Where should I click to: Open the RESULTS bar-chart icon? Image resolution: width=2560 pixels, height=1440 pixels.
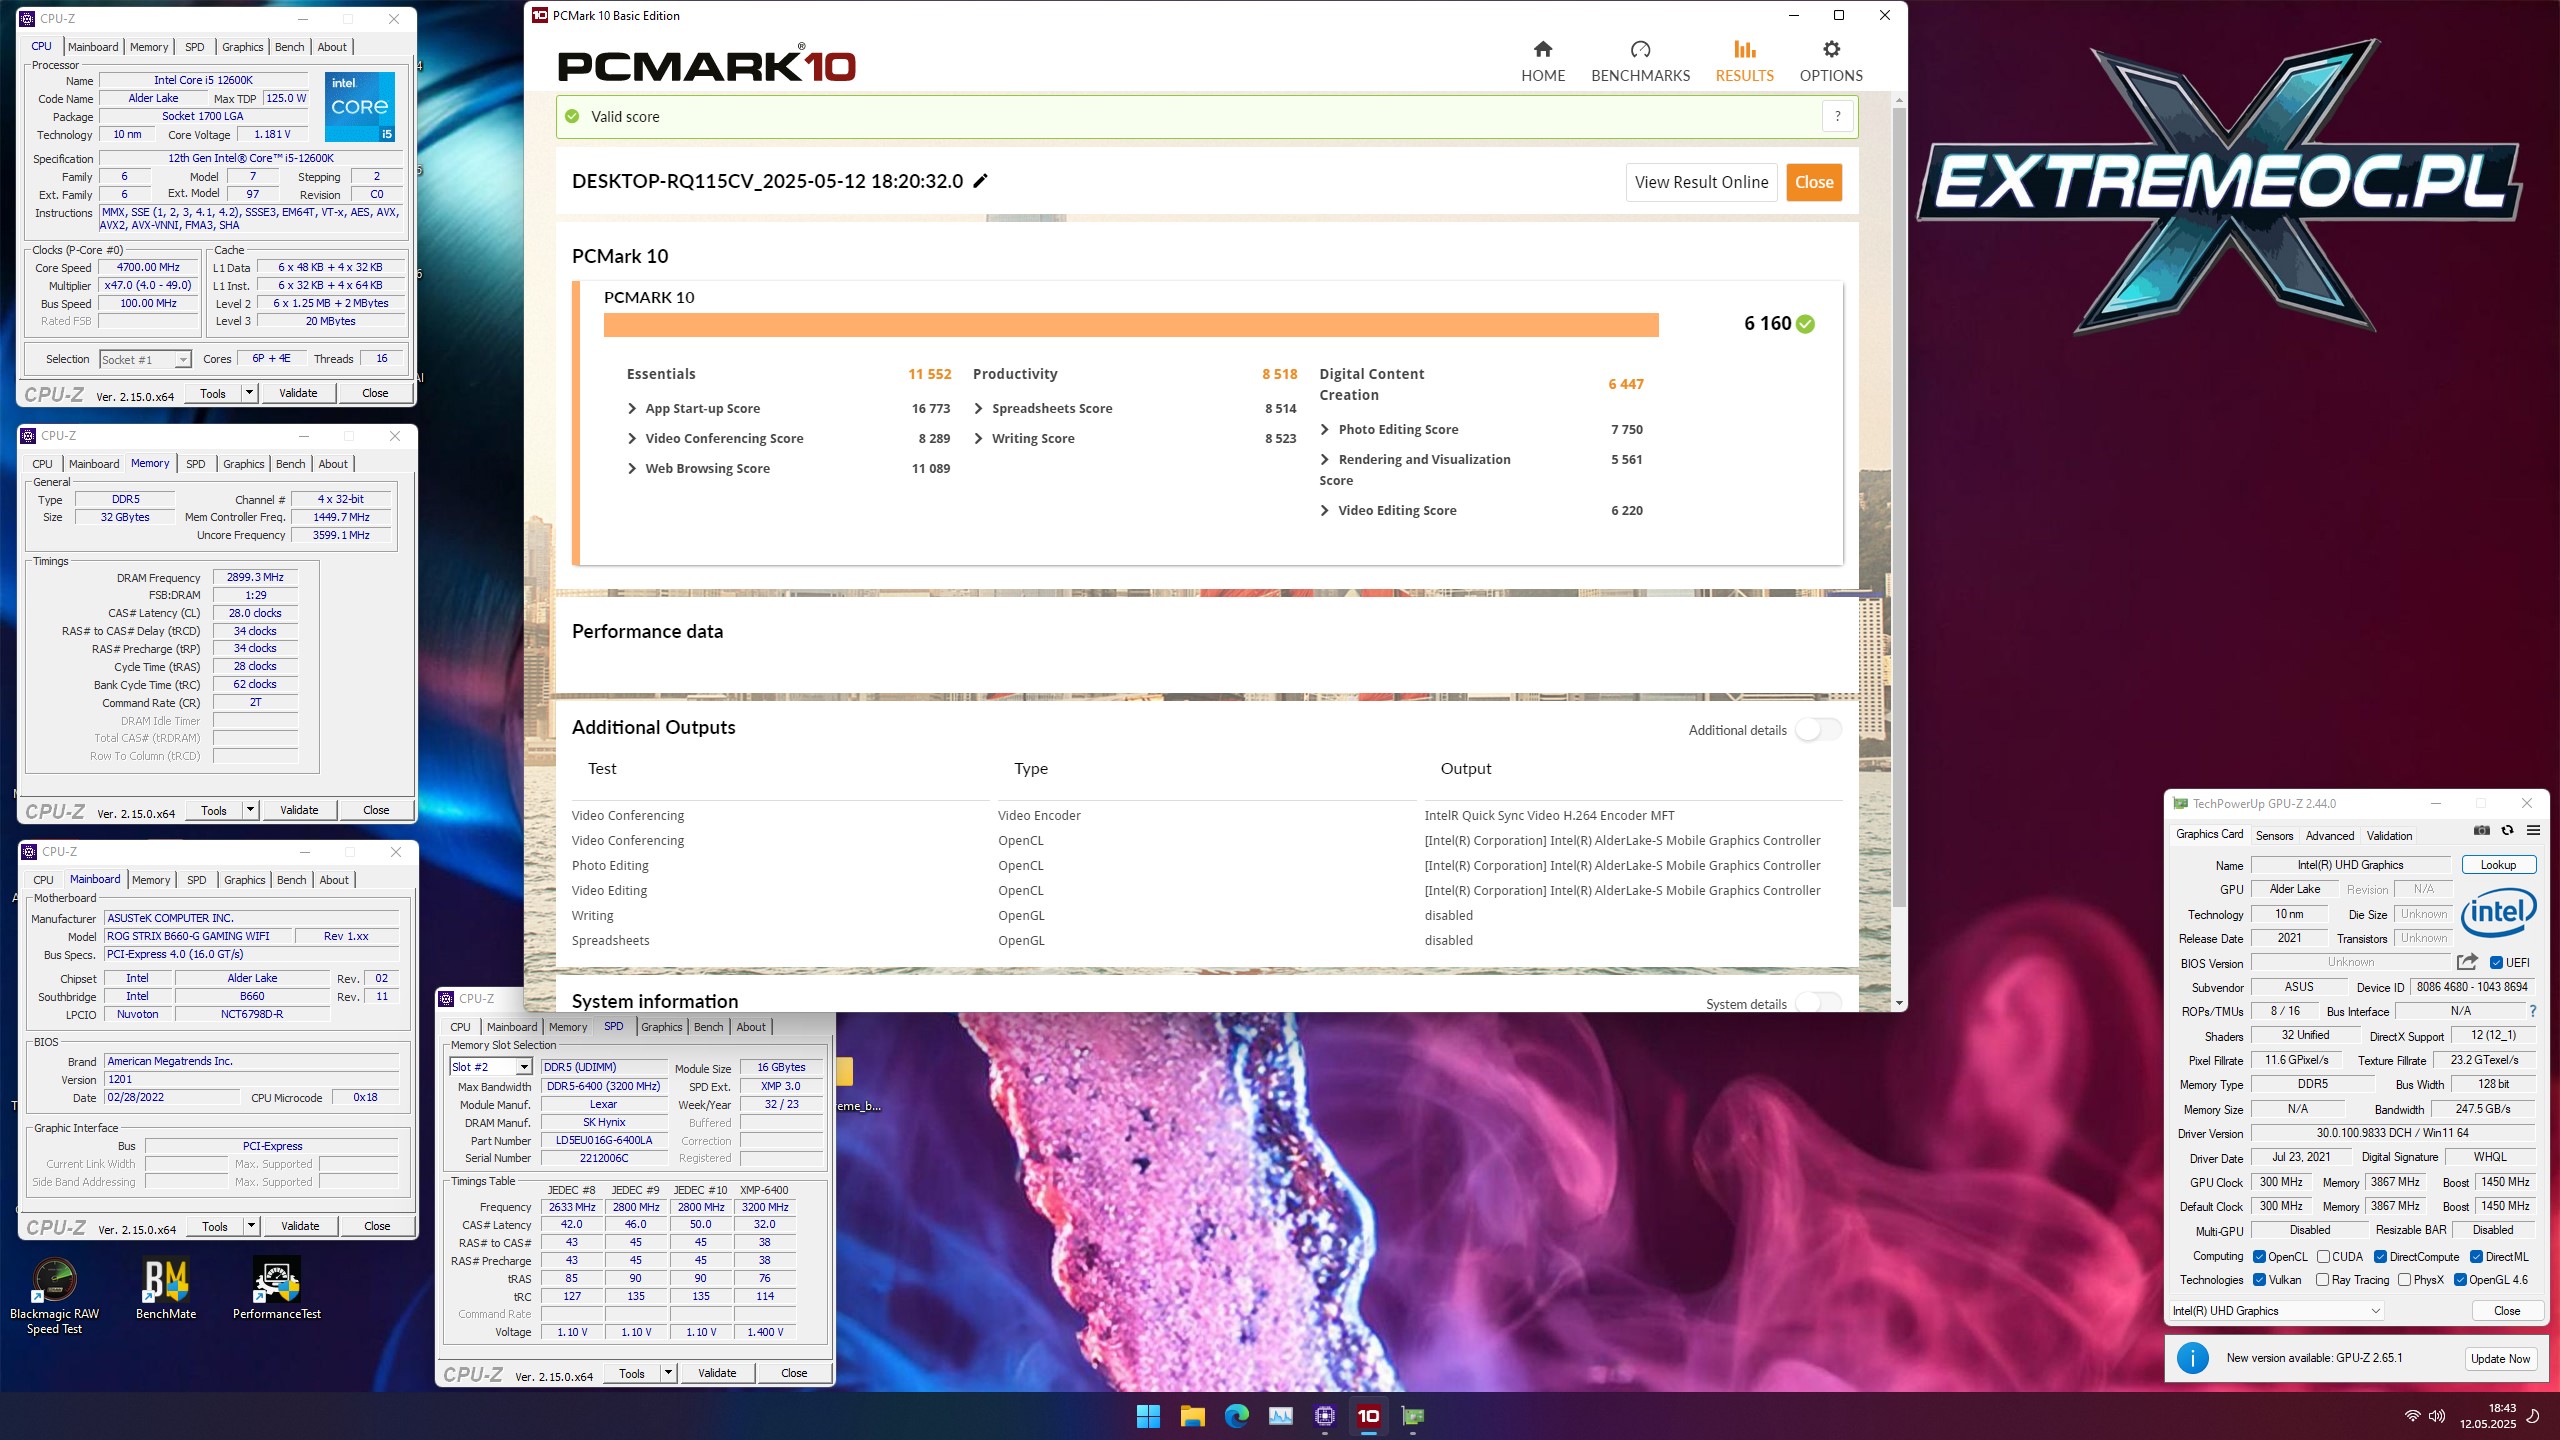pos(1744,49)
